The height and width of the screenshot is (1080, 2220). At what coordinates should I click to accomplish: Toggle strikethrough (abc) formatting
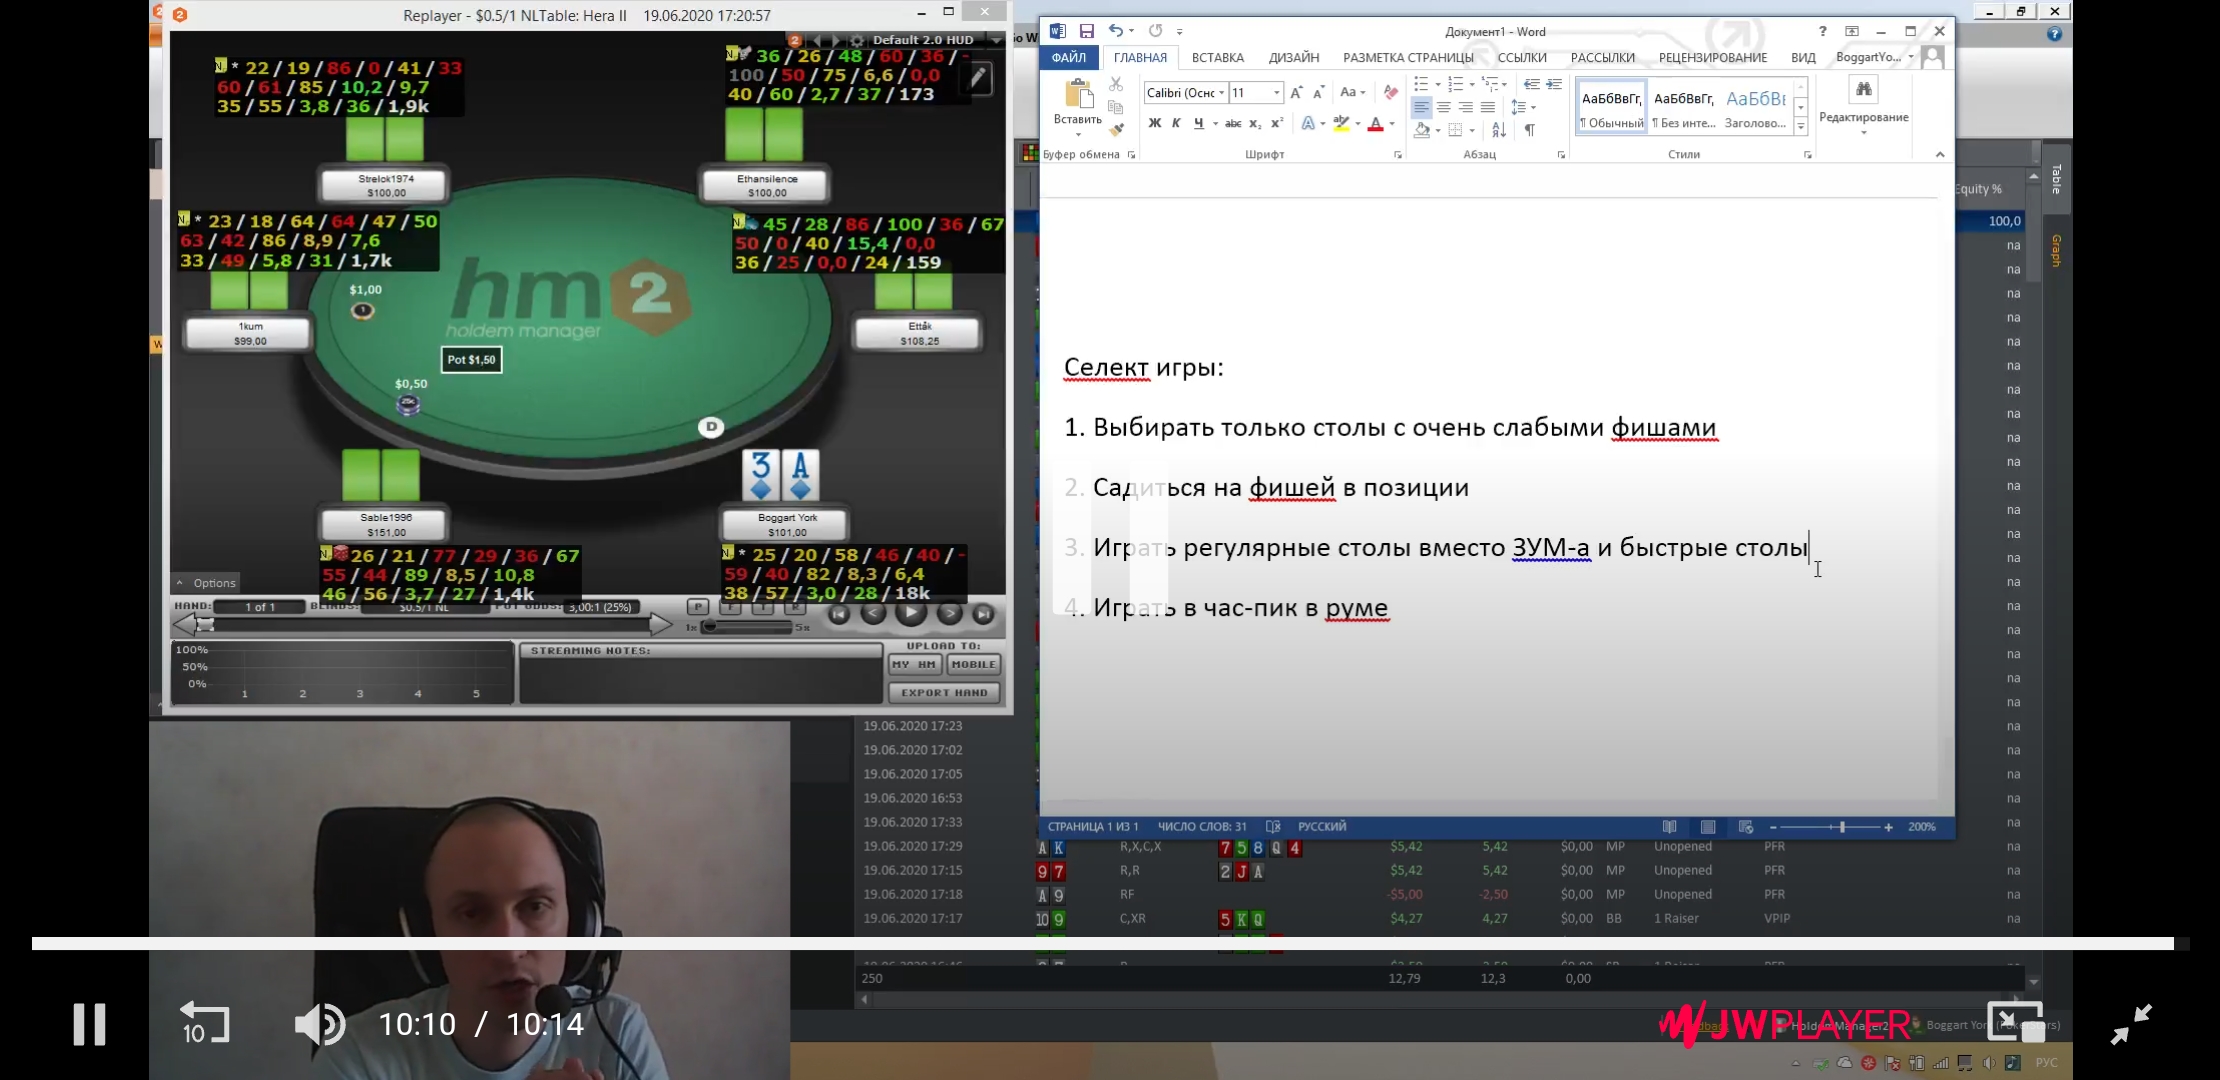(x=1233, y=124)
